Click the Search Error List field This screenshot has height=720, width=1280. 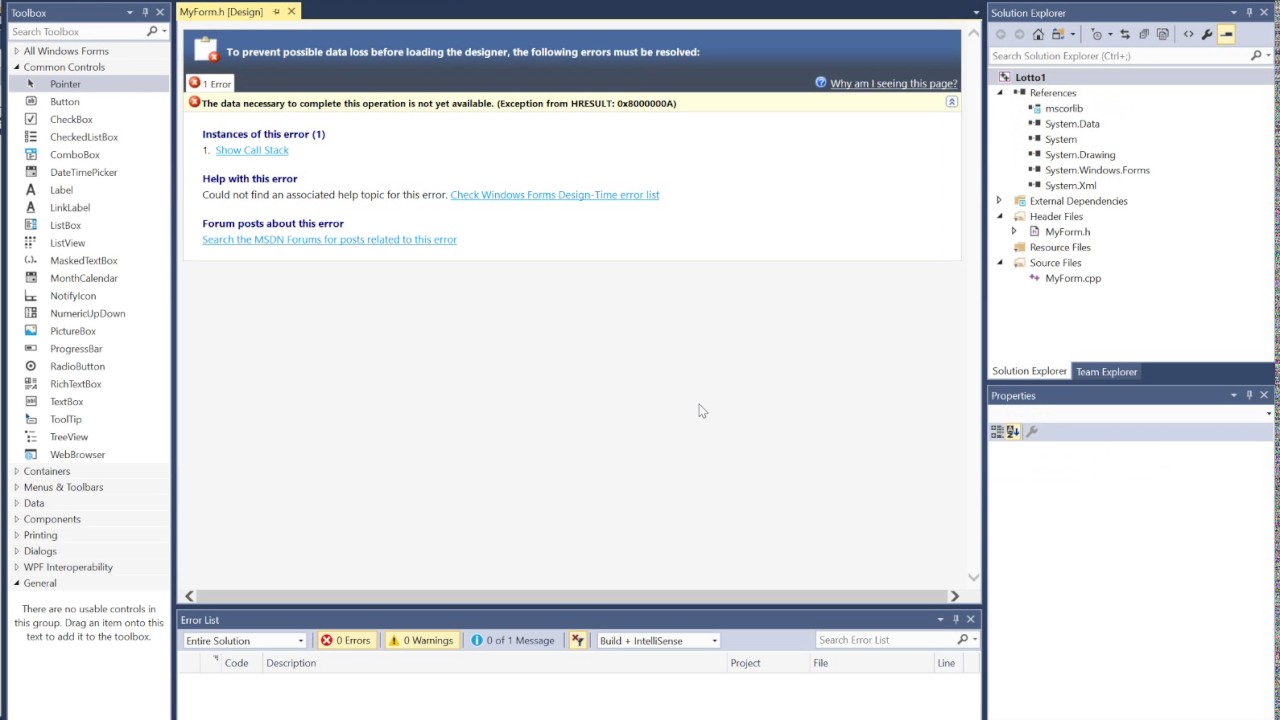[x=885, y=640]
